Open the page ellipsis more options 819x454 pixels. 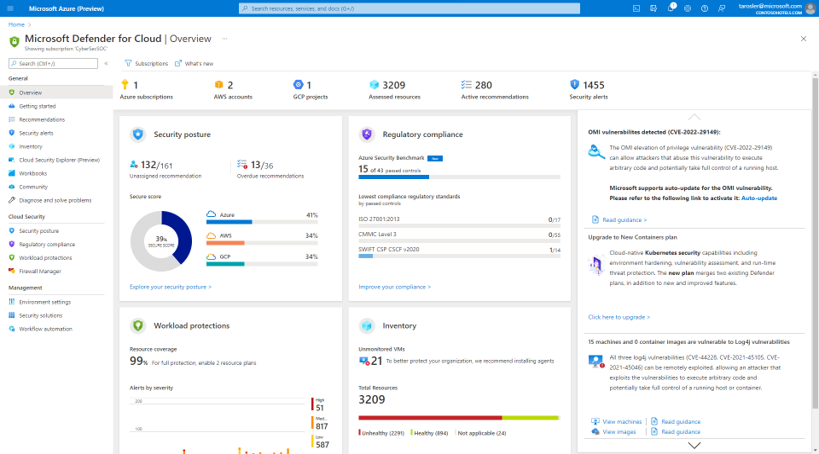tap(224, 38)
